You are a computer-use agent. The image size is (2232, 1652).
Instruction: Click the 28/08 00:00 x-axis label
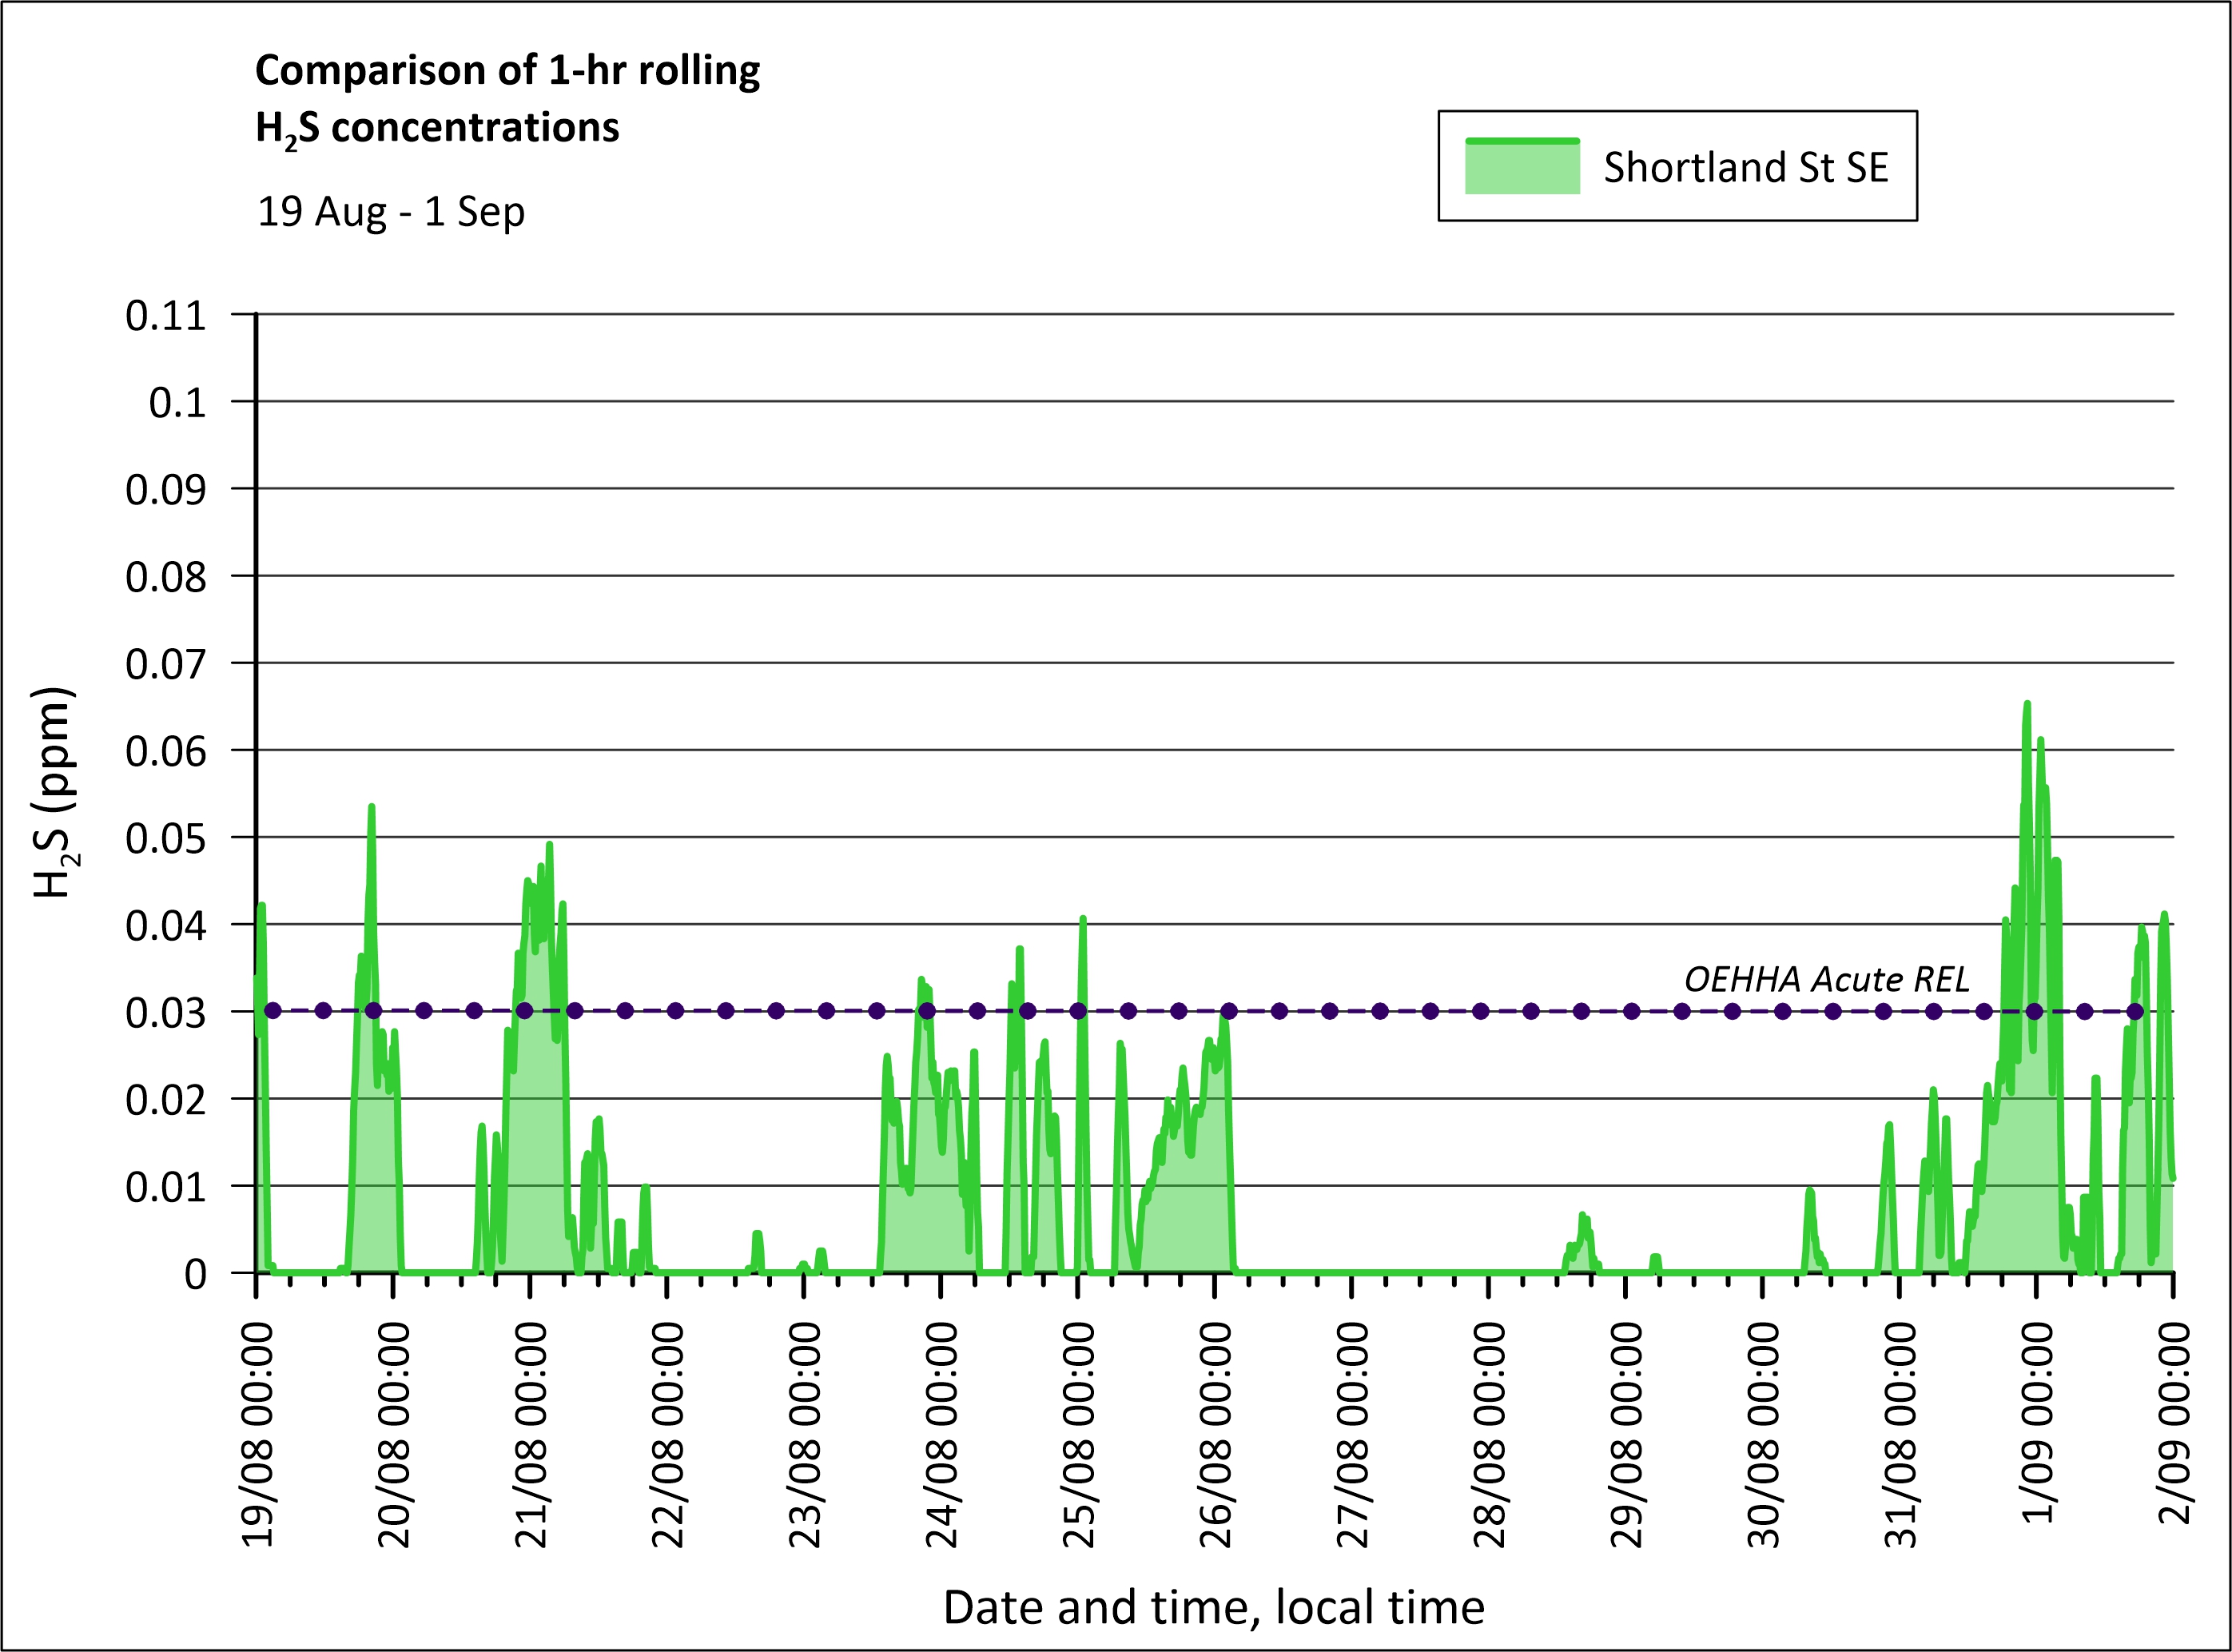point(1490,1434)
